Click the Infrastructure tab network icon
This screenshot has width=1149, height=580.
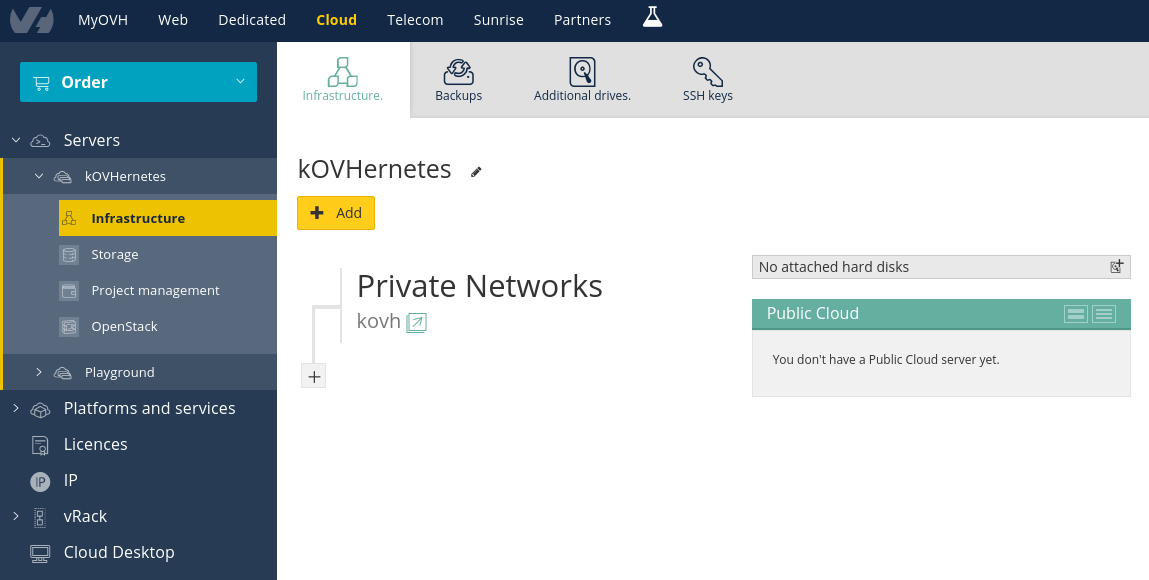coord(342,72)
